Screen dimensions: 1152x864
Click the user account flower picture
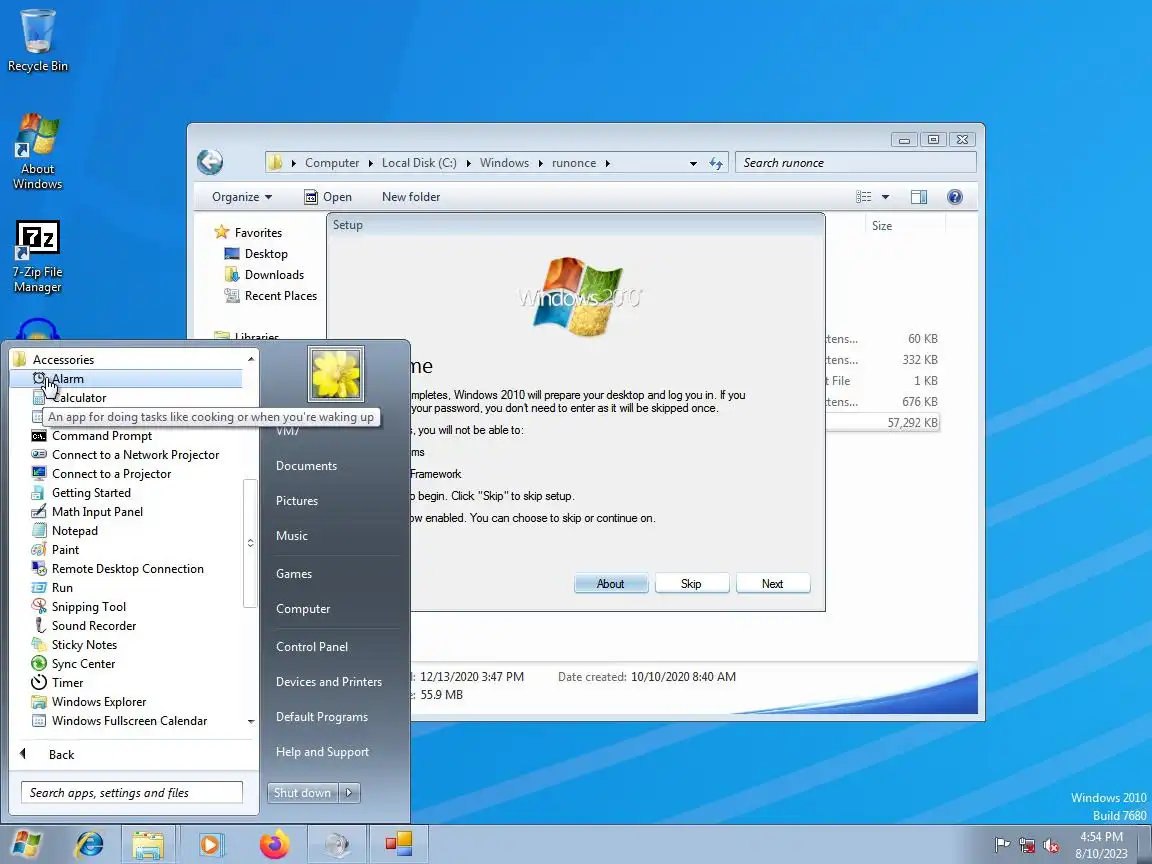pos(336,374)
